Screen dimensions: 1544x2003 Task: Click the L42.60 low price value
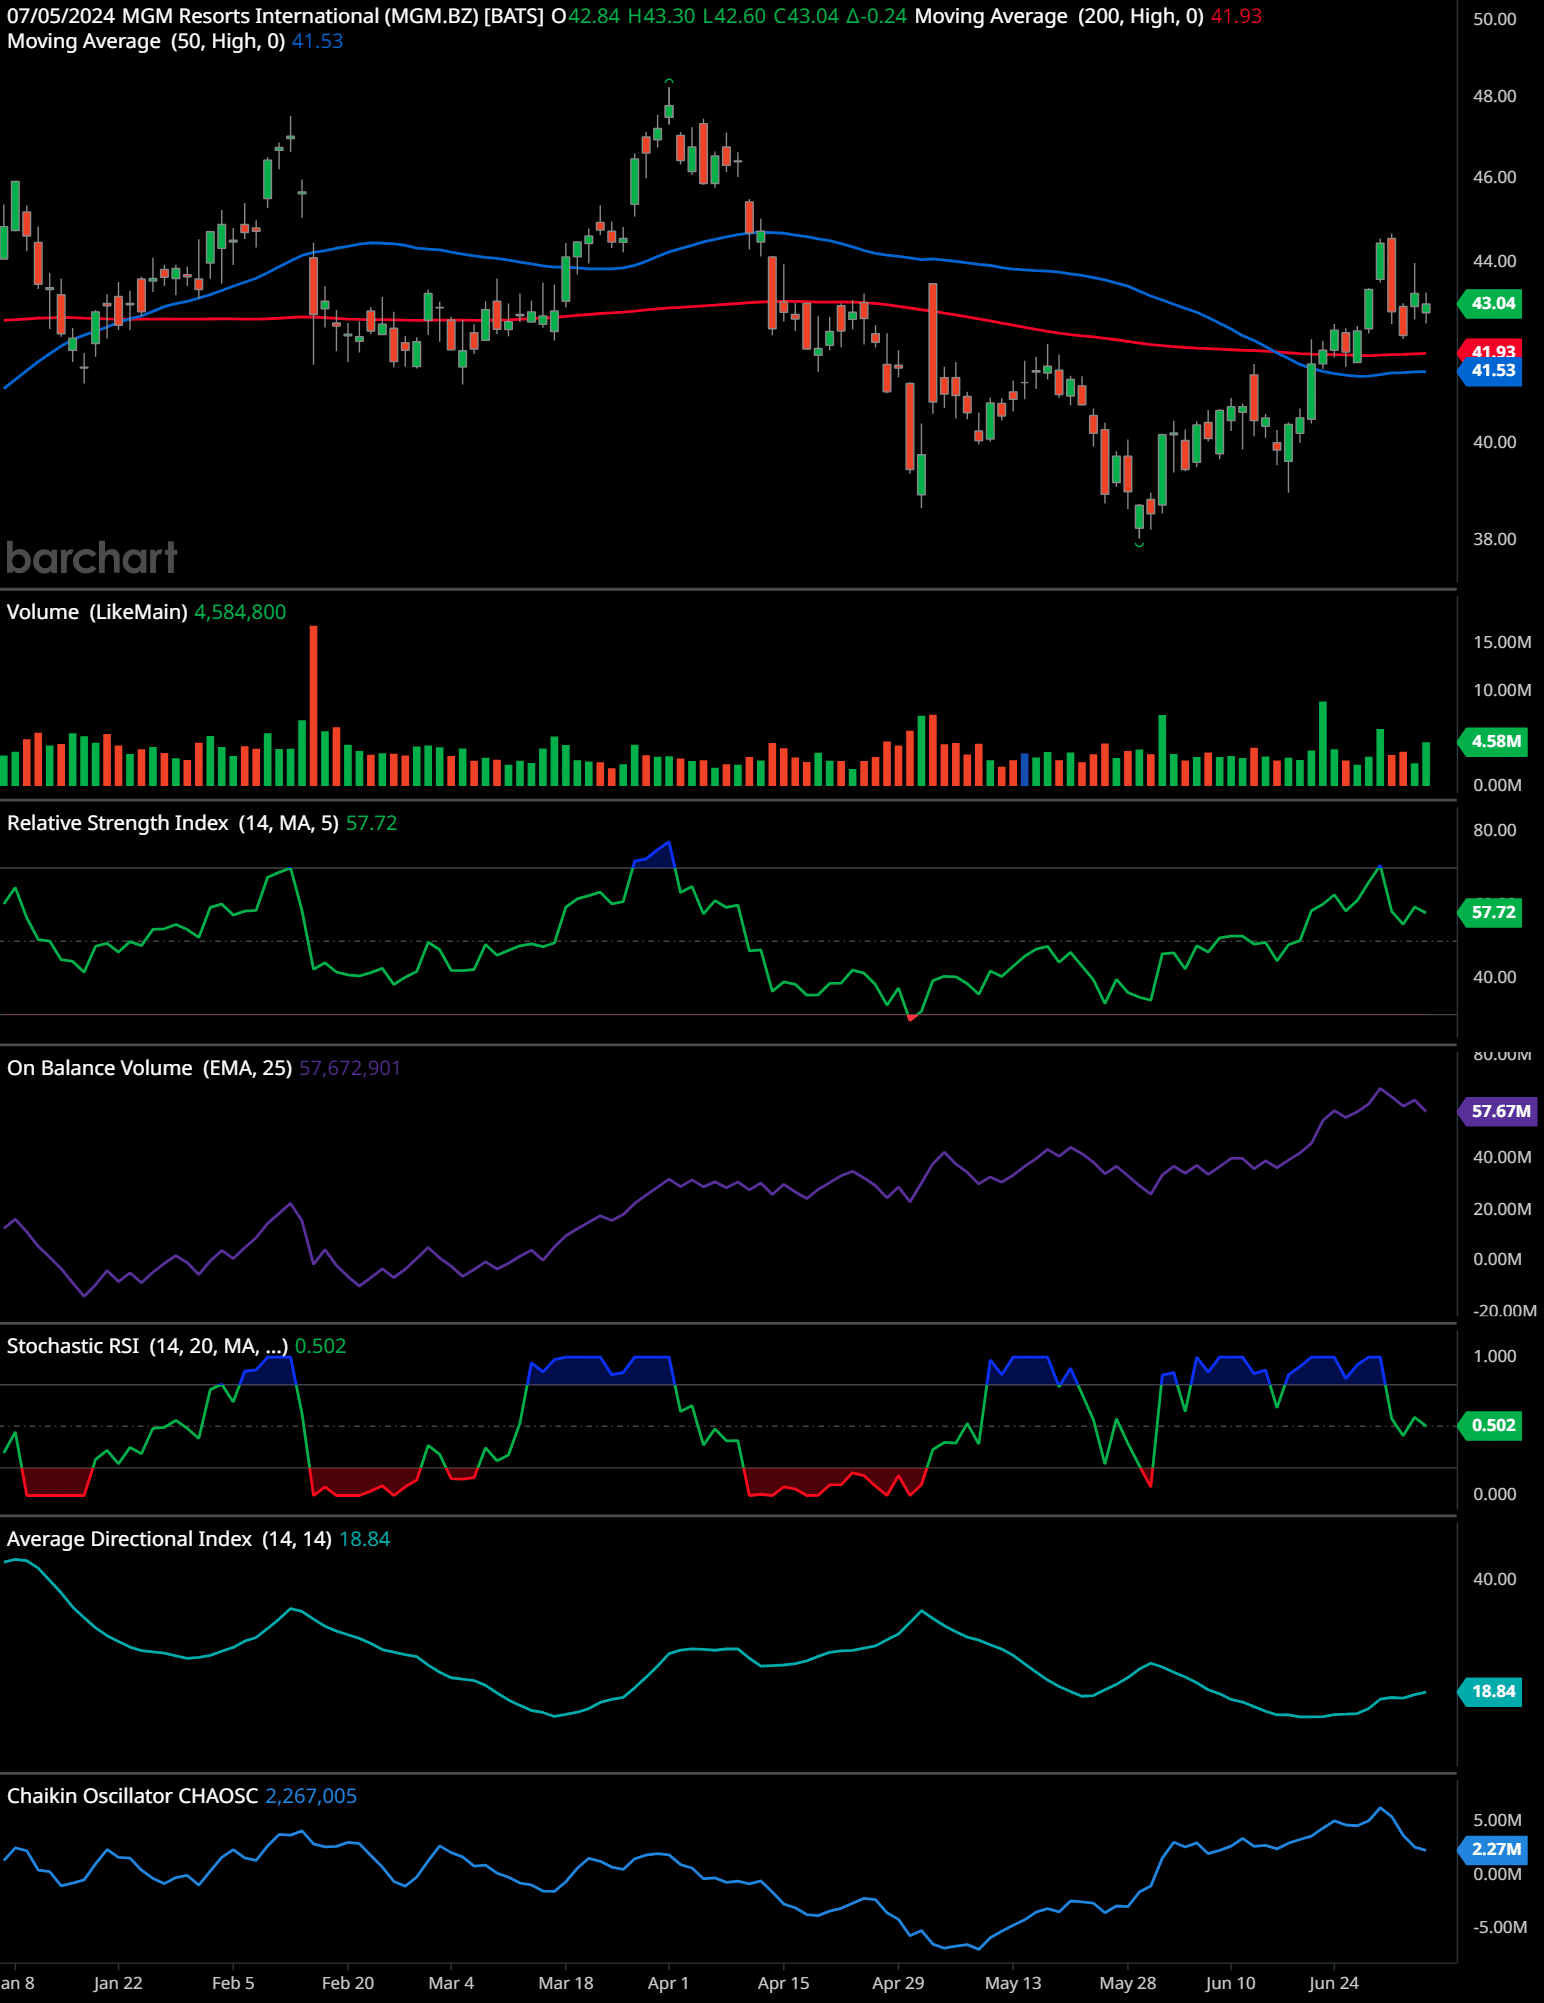coord(733,16)
